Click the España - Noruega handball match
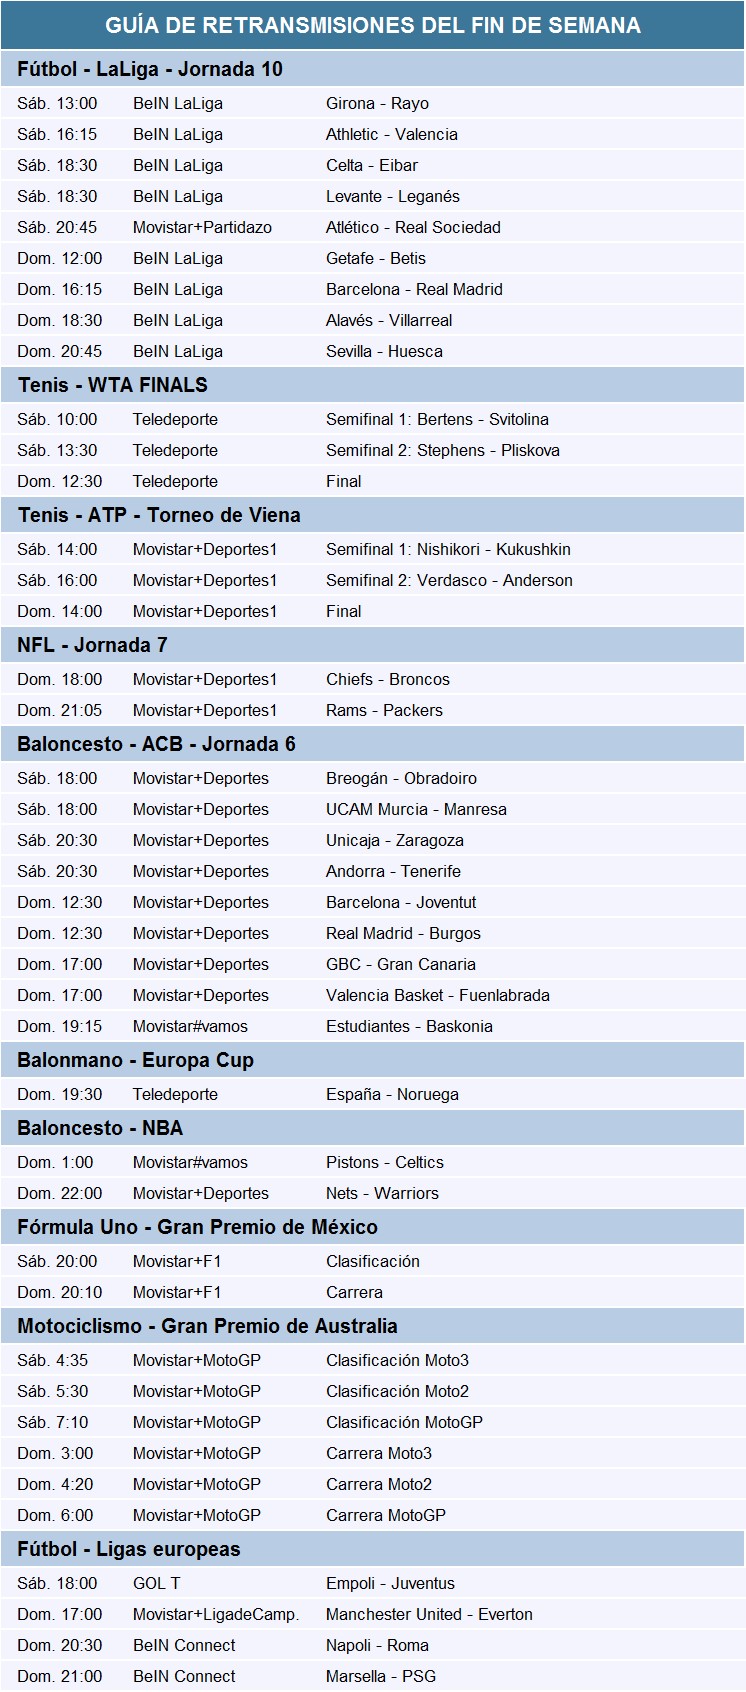The width and height of the screenshot is (746, 1692). point(392,1094)
